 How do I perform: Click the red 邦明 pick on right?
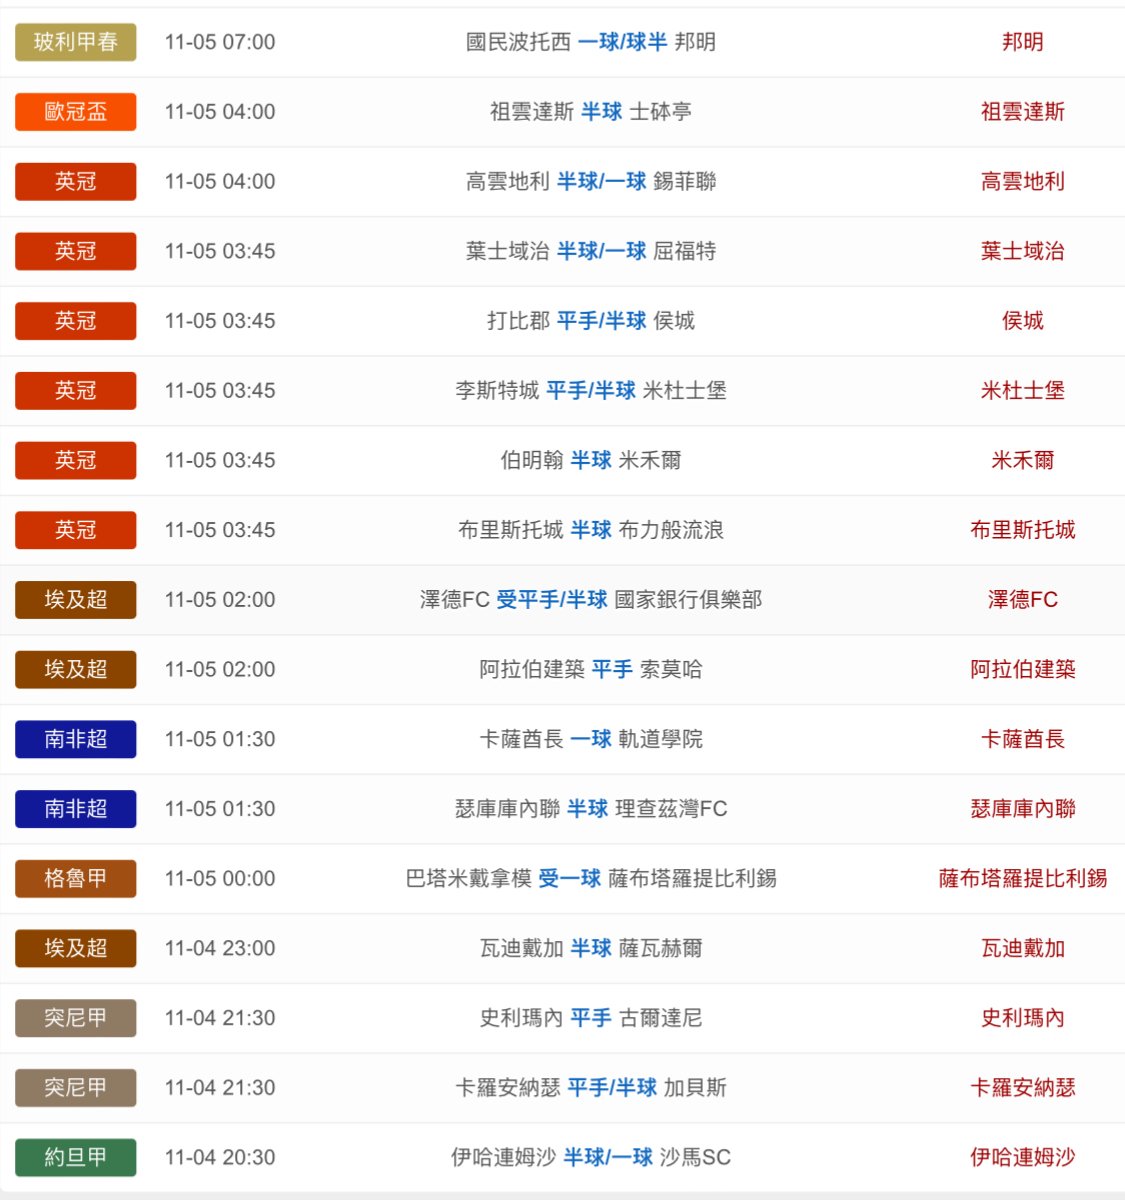pyautogui.click(x=1022, y=42)
